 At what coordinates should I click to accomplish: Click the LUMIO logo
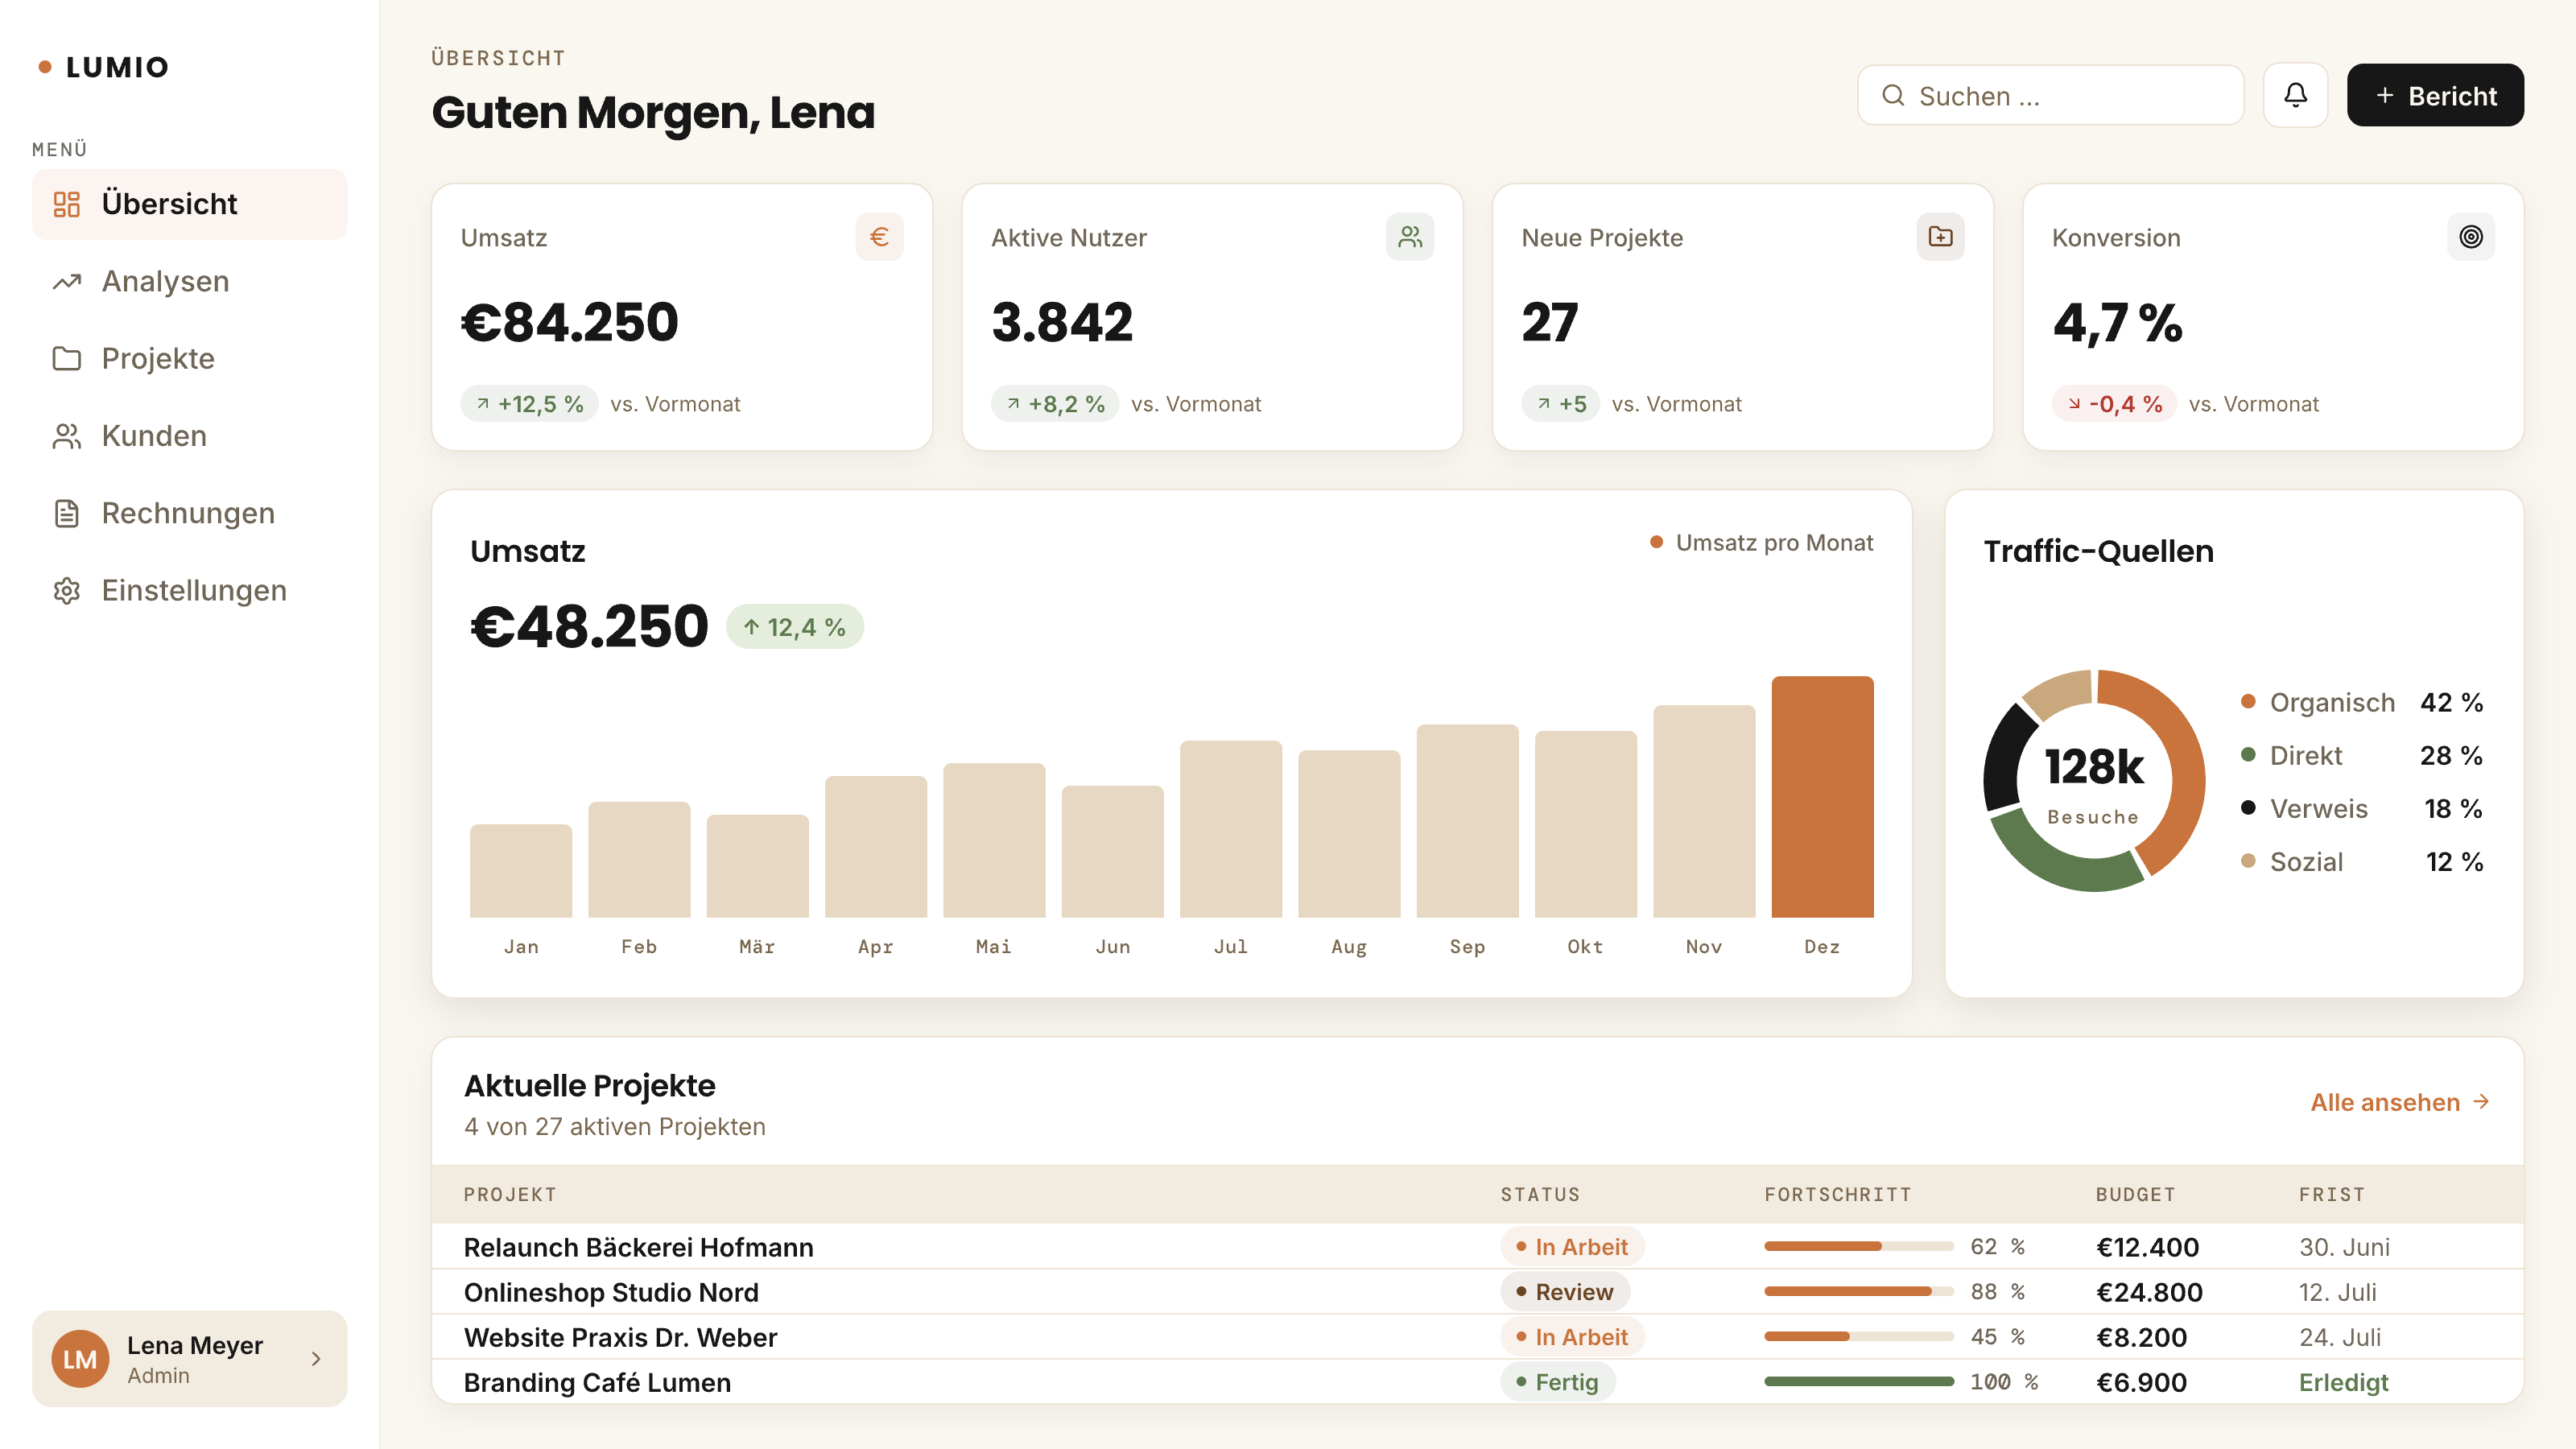[104, 67]
